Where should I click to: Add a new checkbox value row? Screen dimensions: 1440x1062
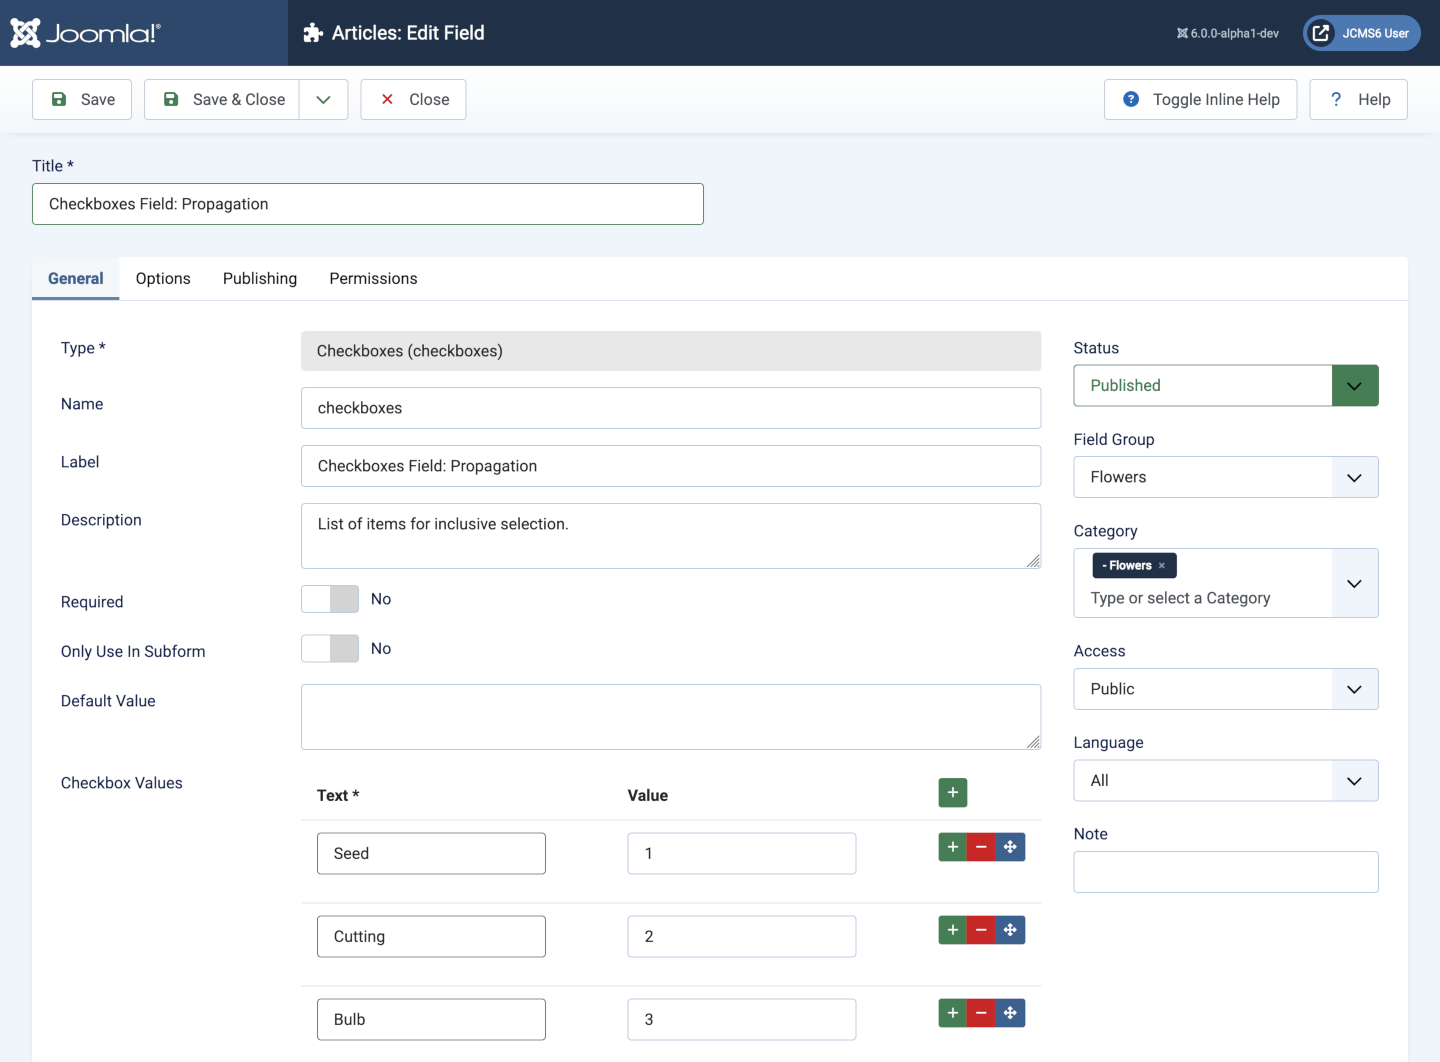point(952,792)
